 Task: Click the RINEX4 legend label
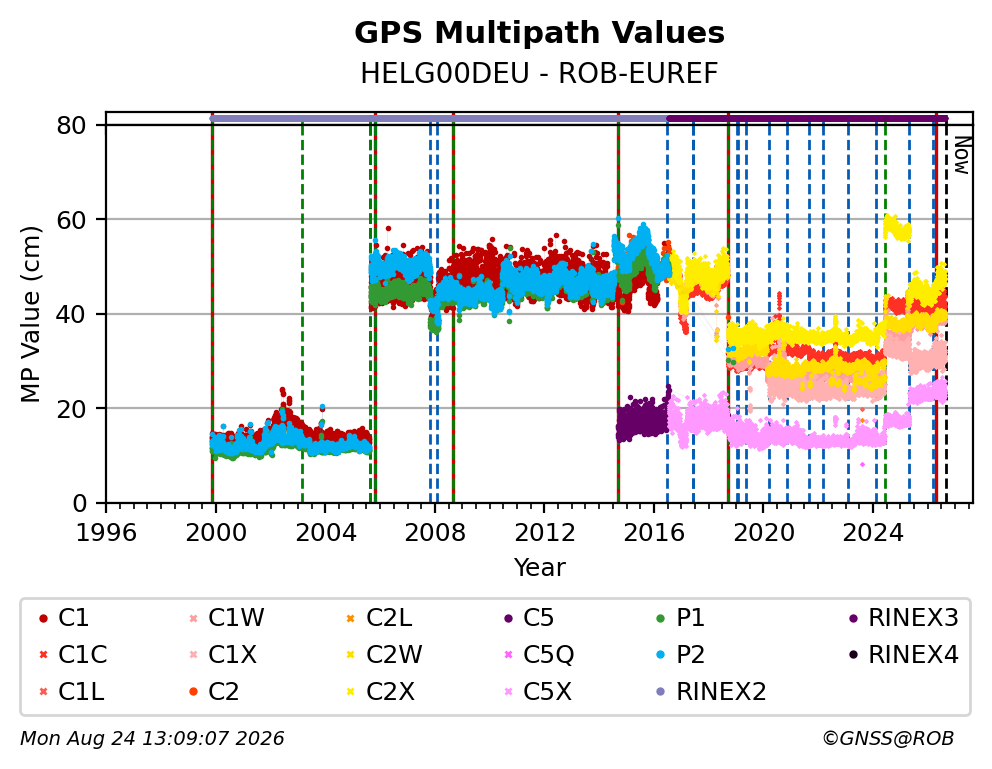coord(914,655)
